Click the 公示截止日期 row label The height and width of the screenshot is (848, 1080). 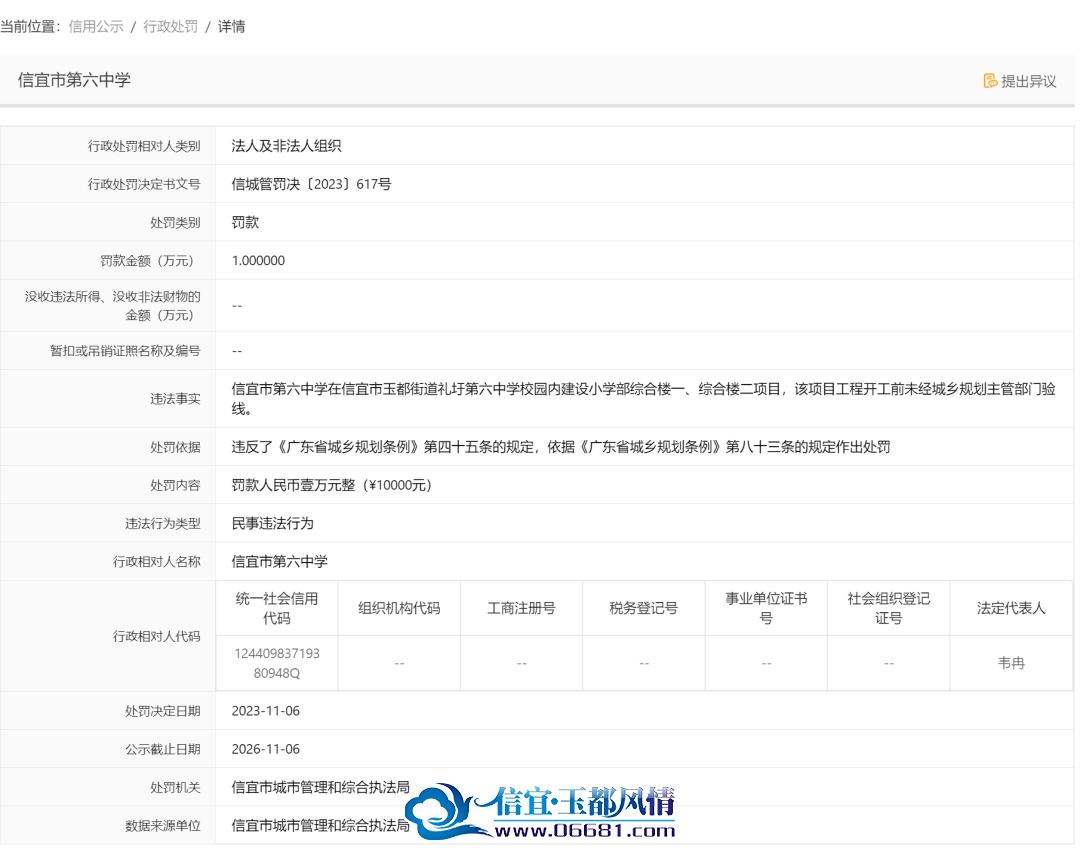point(163,749)
